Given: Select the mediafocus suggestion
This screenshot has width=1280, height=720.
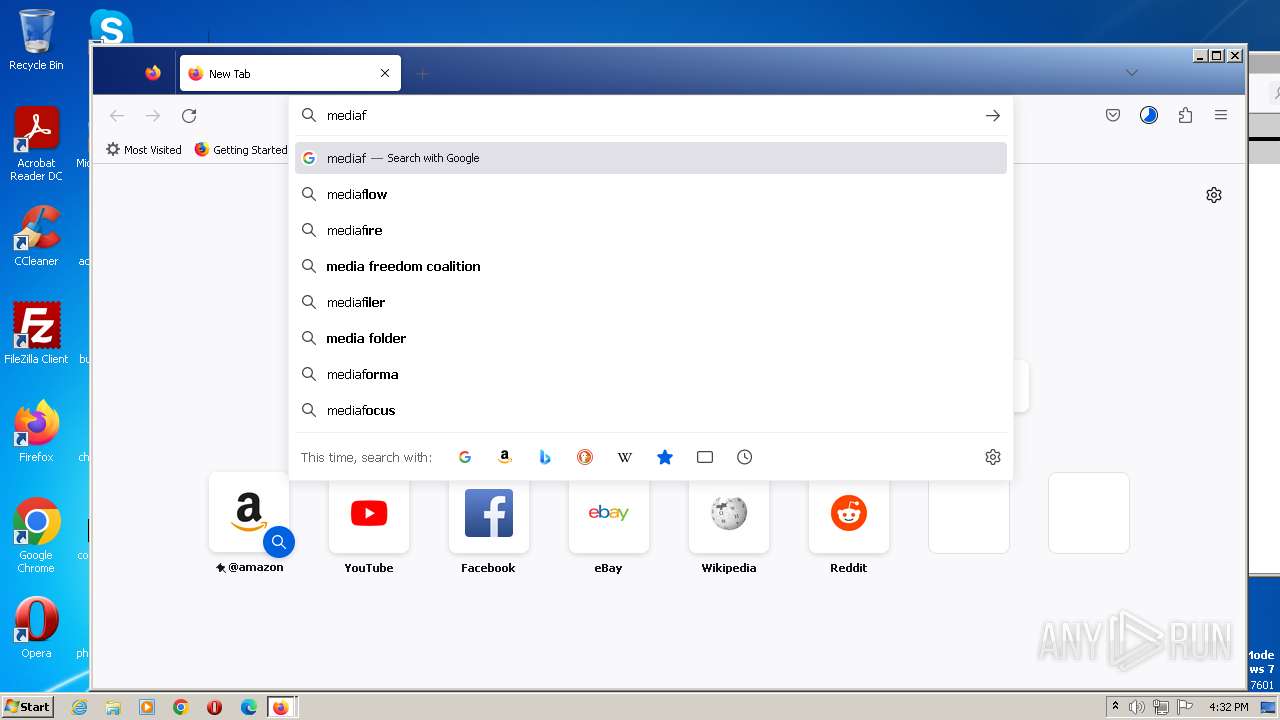Looking at the screenshot, I should coord(651,410).
